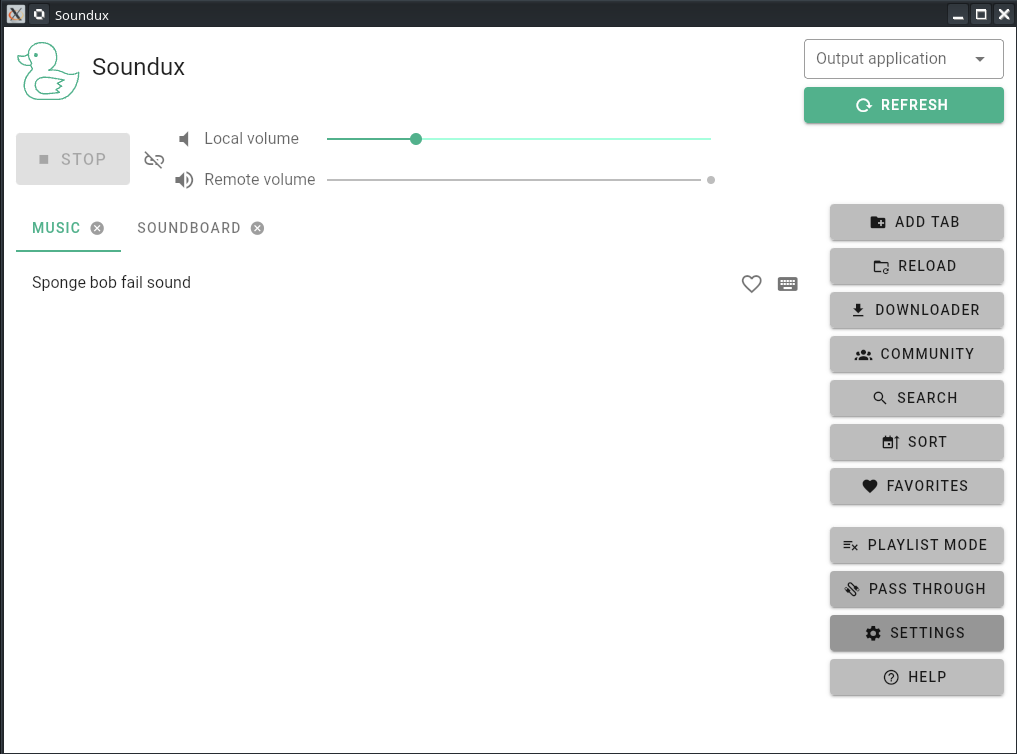The width and height of the screenshot is (1017, 754).
Task: Favorite the Sponge bob fail sound
Action: [751, 283]
